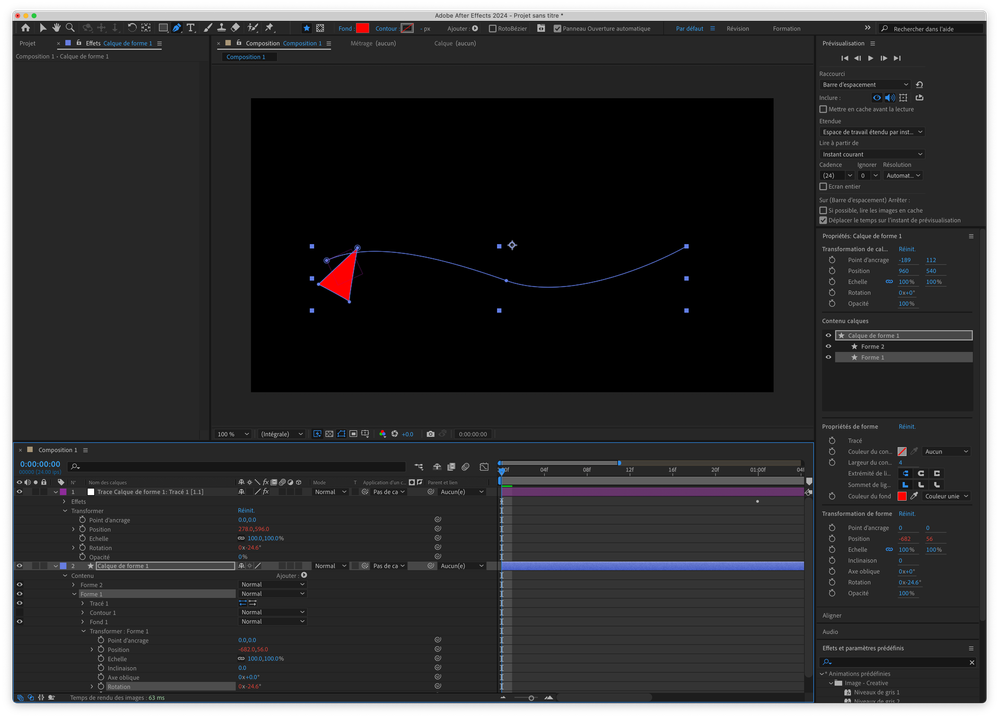Image resolution: width=999 pixels, height=718 pixels.
Task: Hide the Forme 2 shape in timeline
Action: click(x=19, y=585)
